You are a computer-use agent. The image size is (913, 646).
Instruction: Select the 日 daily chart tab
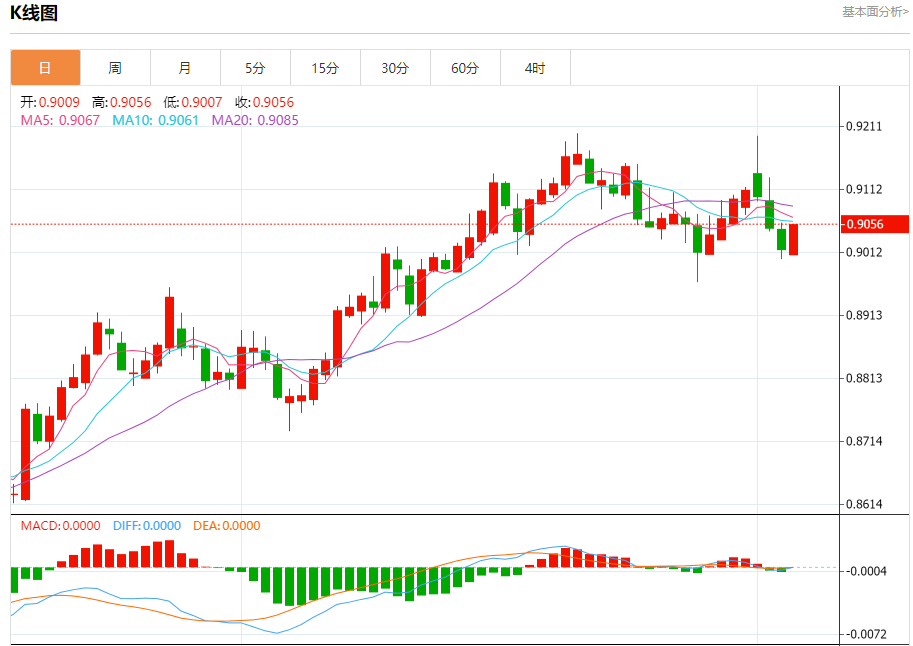(45, 68)
